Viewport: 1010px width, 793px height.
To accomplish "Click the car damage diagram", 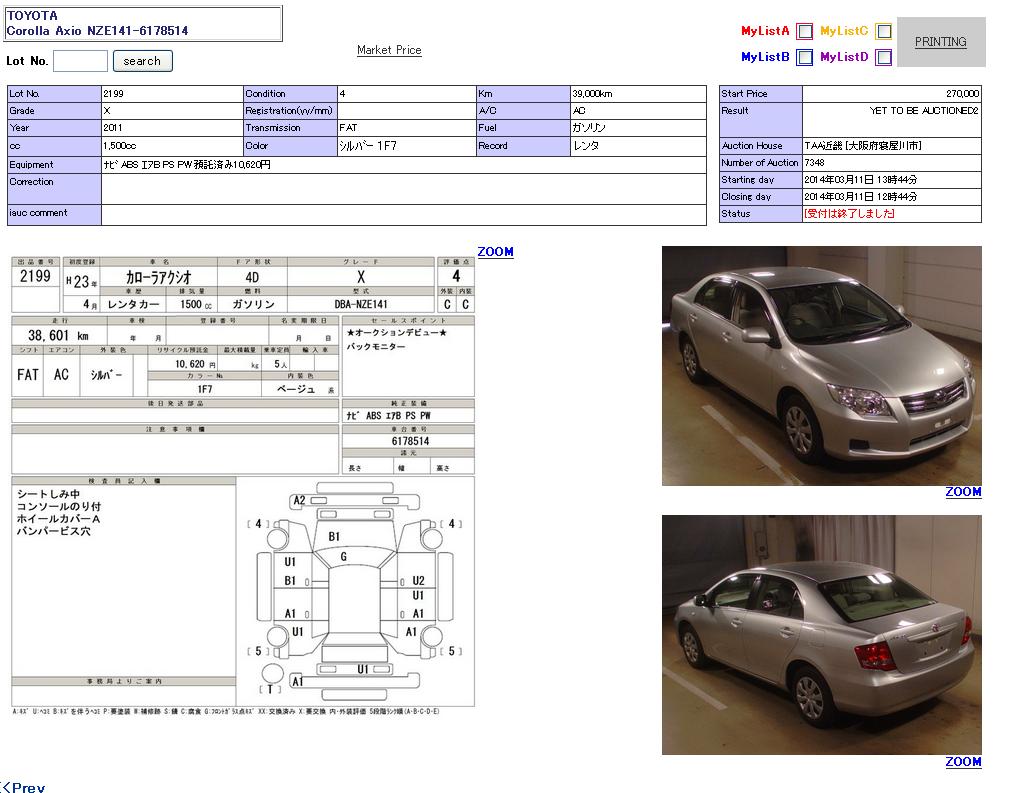I will pyautogui.click(x=354, y=592).
